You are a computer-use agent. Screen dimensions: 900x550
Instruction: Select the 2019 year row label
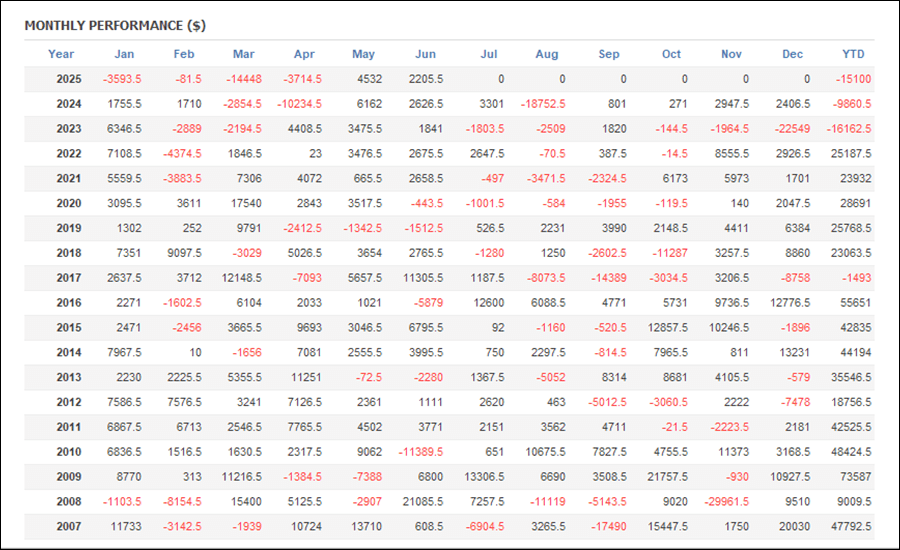tap(69, 228)
